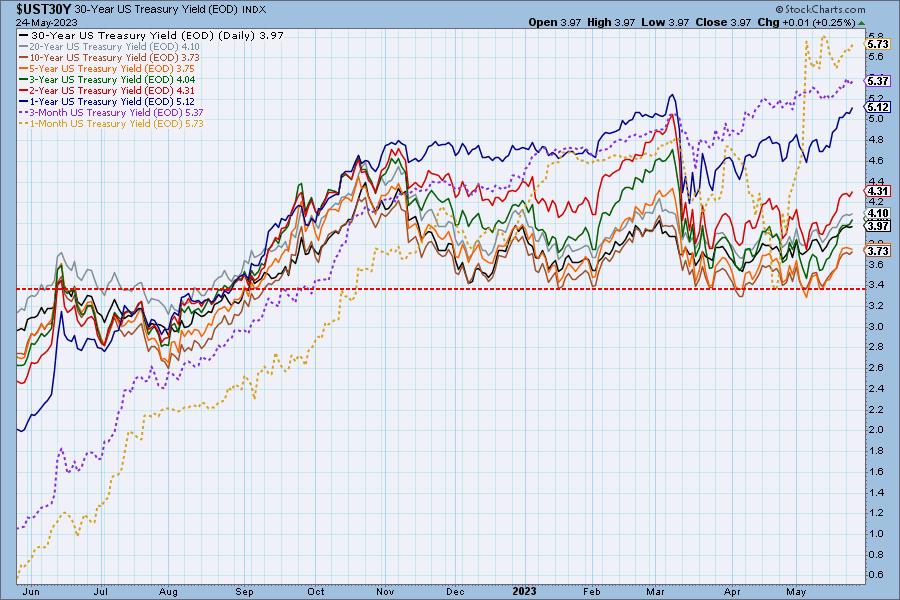Select the 2-Year US Treasury Yield legend entry
The image size is (900, 600).
[x=107, y=90]
